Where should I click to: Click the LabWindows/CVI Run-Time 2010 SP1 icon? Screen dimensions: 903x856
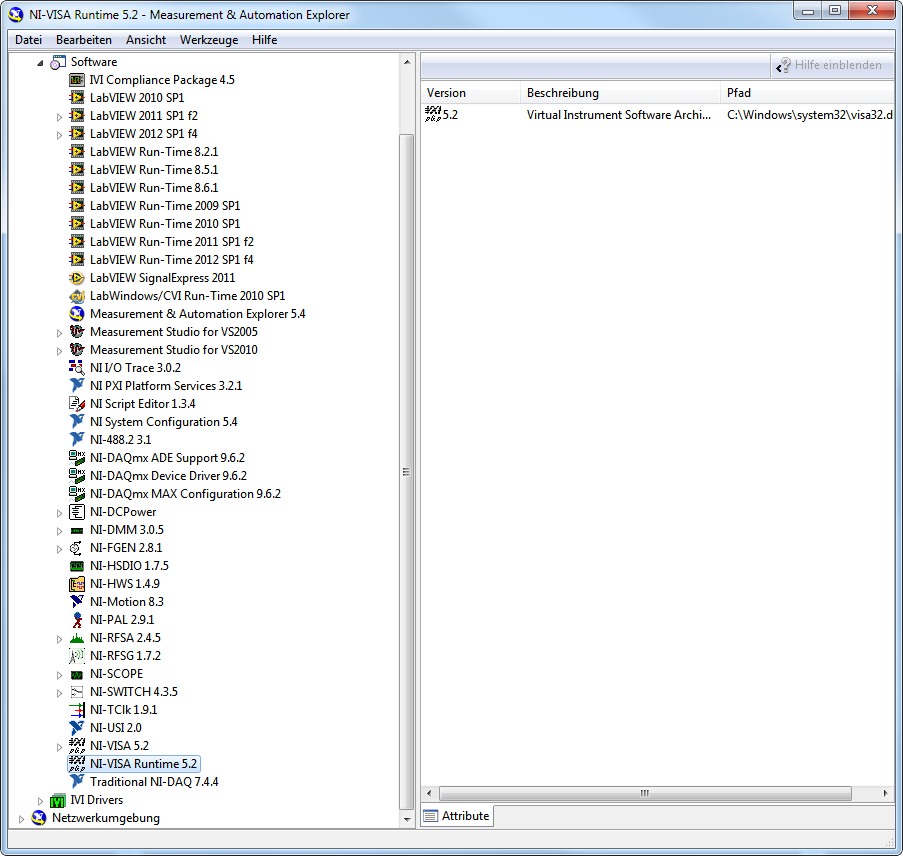77,296
